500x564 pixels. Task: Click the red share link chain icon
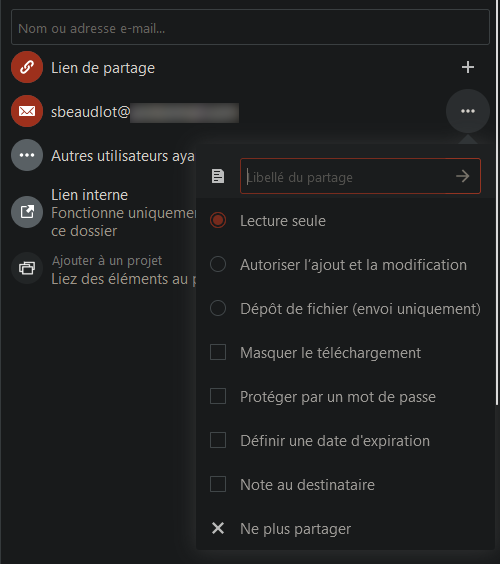pyautogui.click(x=27, y=67)
